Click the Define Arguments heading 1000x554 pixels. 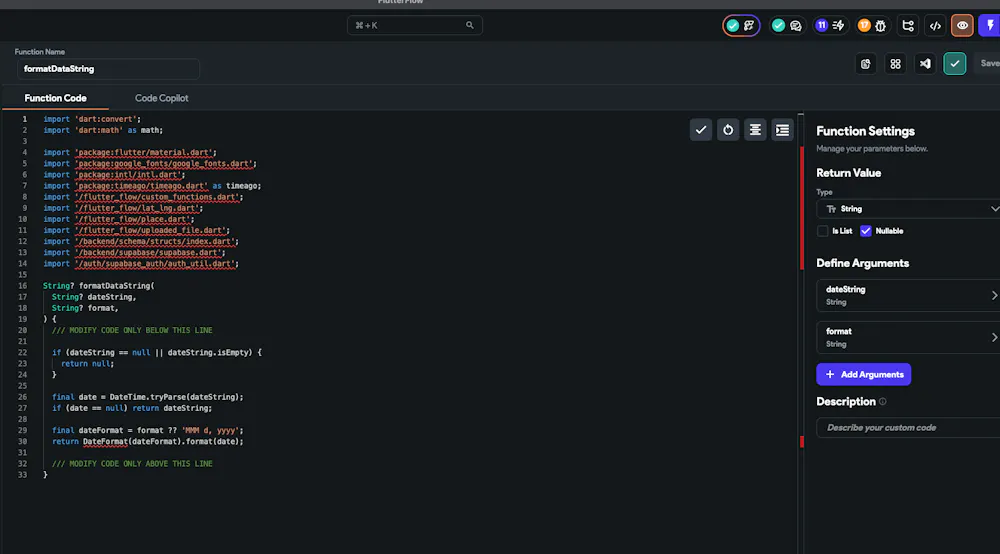(862, 263)
